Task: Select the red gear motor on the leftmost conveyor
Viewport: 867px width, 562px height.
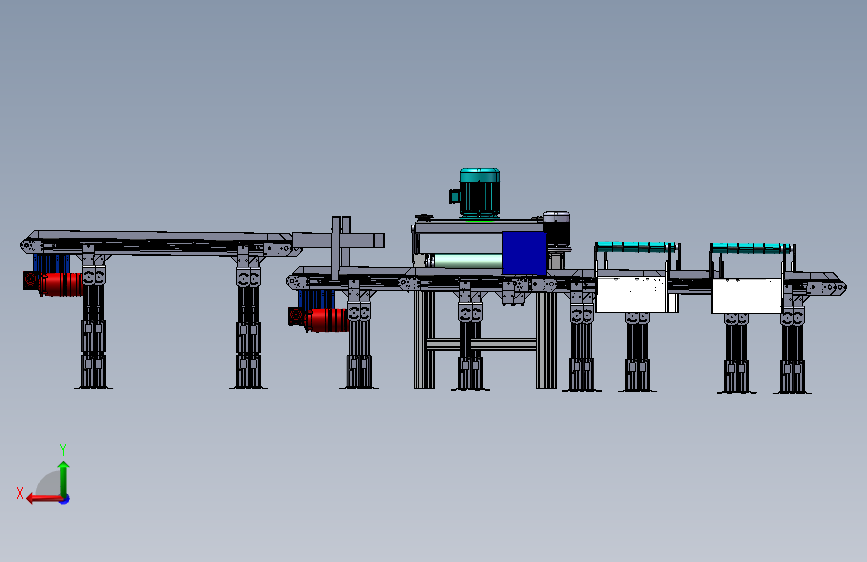Action: tap(53, 283)
